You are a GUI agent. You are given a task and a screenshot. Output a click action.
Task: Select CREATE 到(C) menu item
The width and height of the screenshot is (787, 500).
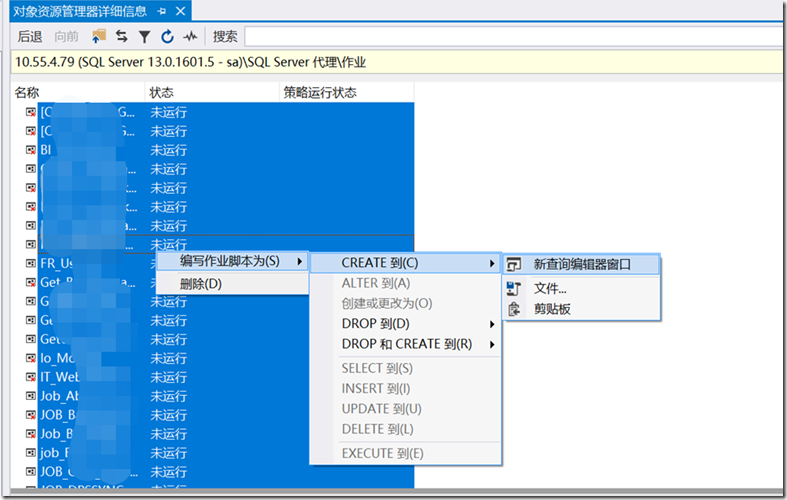tap(406, 263)
